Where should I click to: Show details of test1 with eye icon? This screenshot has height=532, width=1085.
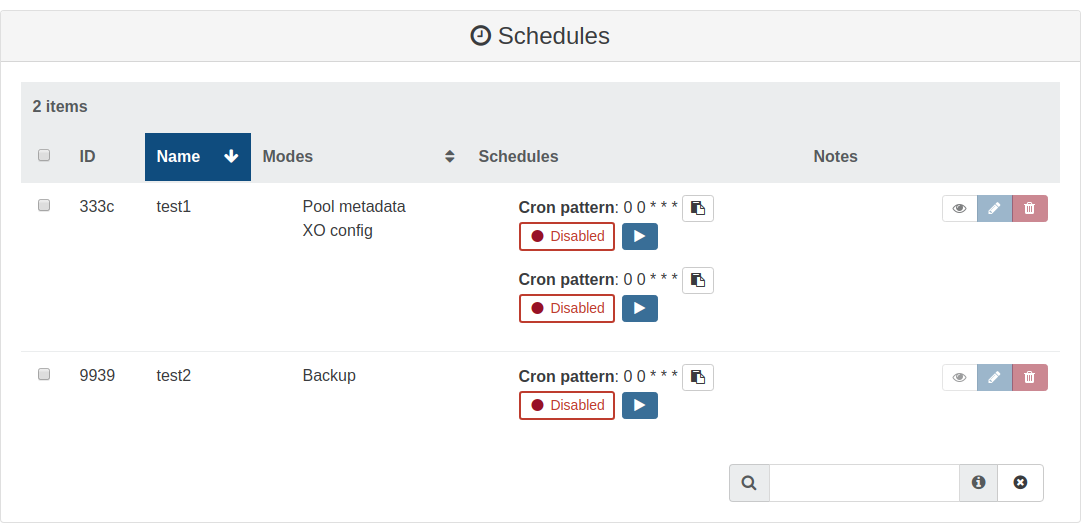(x=959, y=208)
